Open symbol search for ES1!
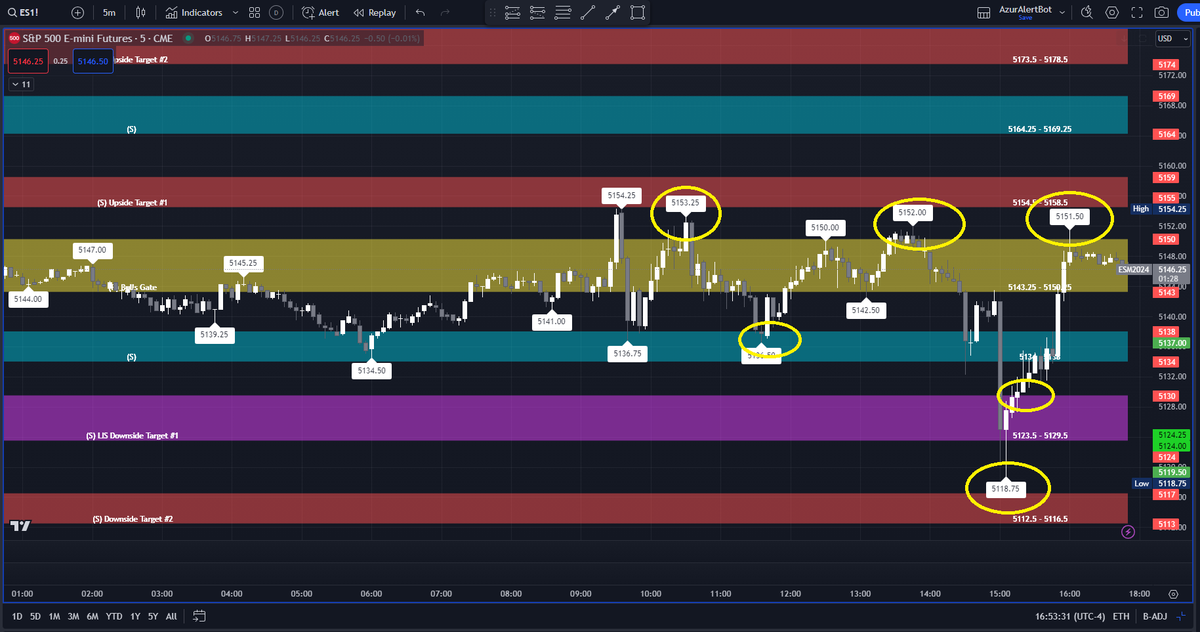The height and width of the screenshot is (632, 1200). tap(24, 13)
